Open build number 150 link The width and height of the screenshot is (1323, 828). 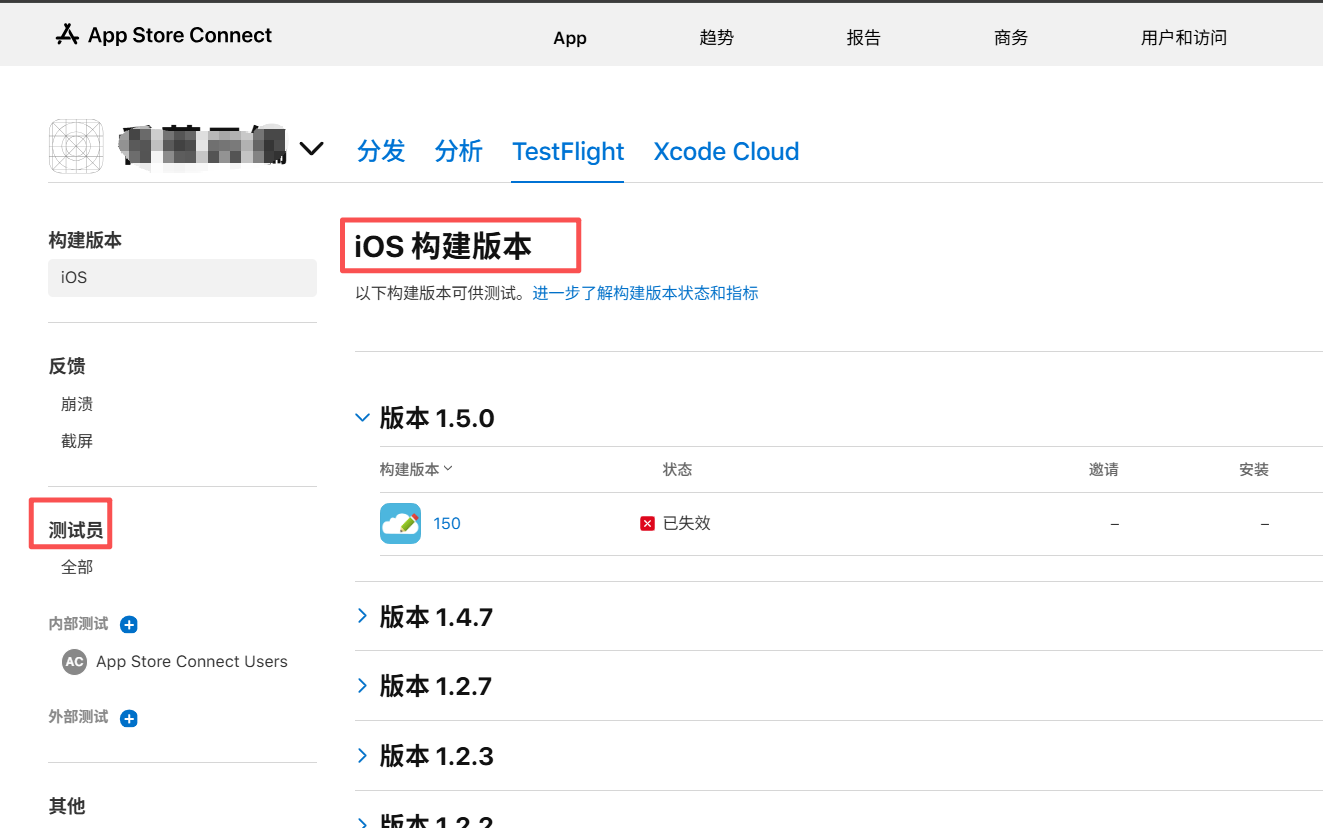447,524
